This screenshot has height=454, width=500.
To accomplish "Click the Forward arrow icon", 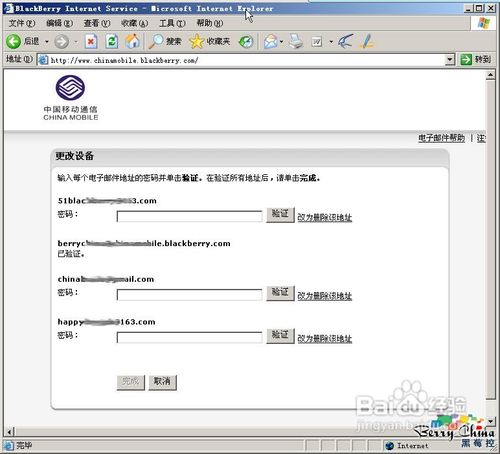I will pos(61,42).
